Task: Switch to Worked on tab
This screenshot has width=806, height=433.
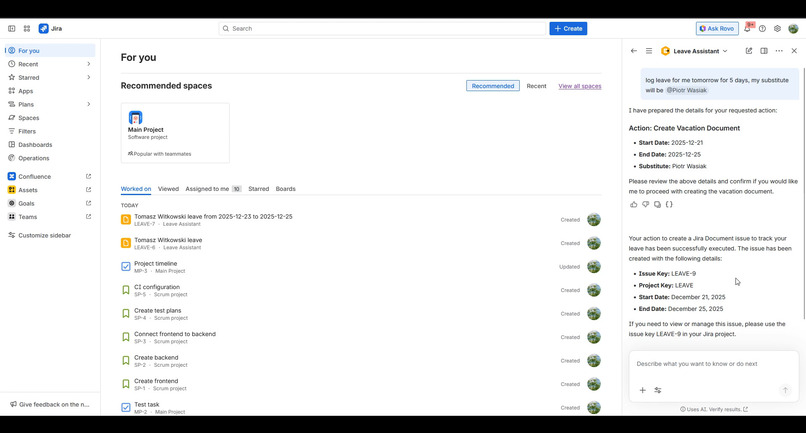Action: (136, 189)
